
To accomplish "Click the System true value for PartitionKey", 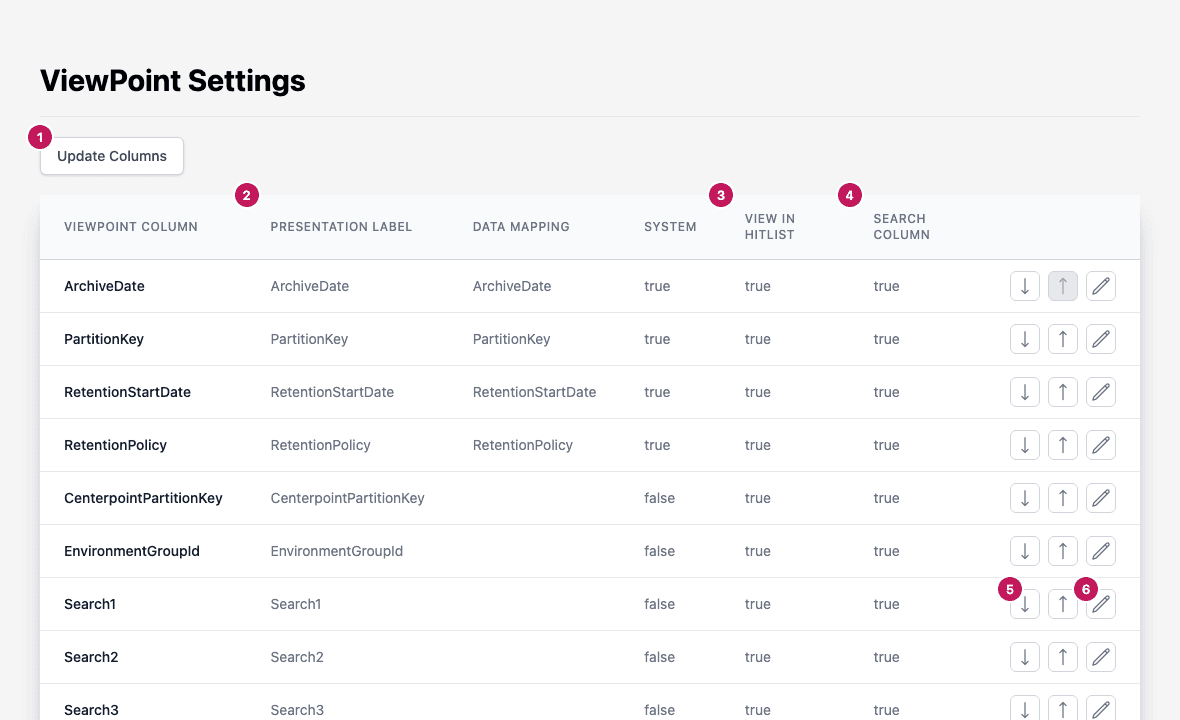I will tap(657, 339).
